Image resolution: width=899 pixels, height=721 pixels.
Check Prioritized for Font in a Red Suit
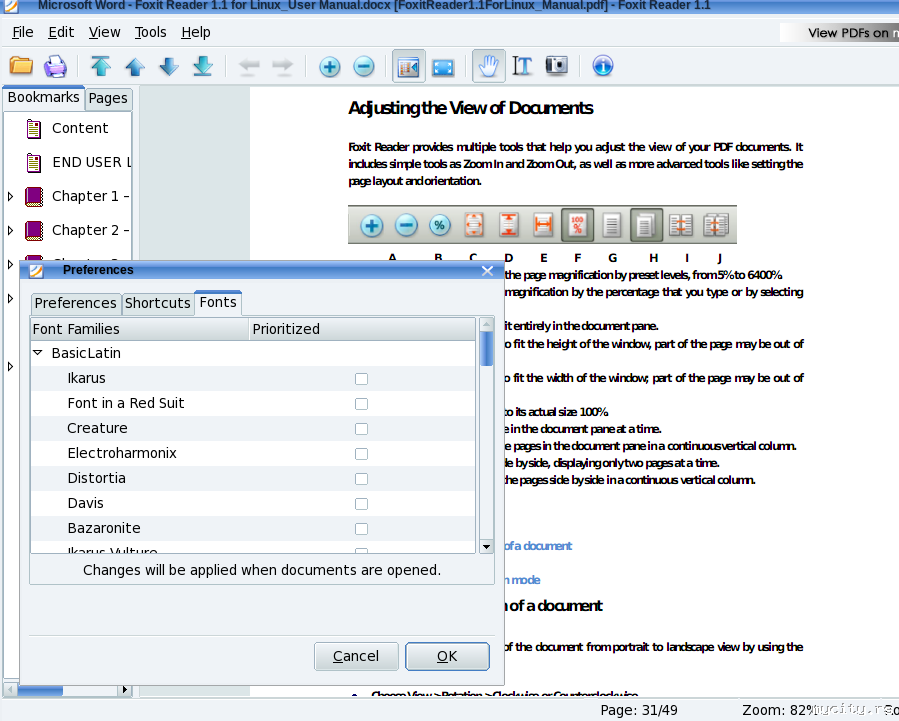coord(361,404)
